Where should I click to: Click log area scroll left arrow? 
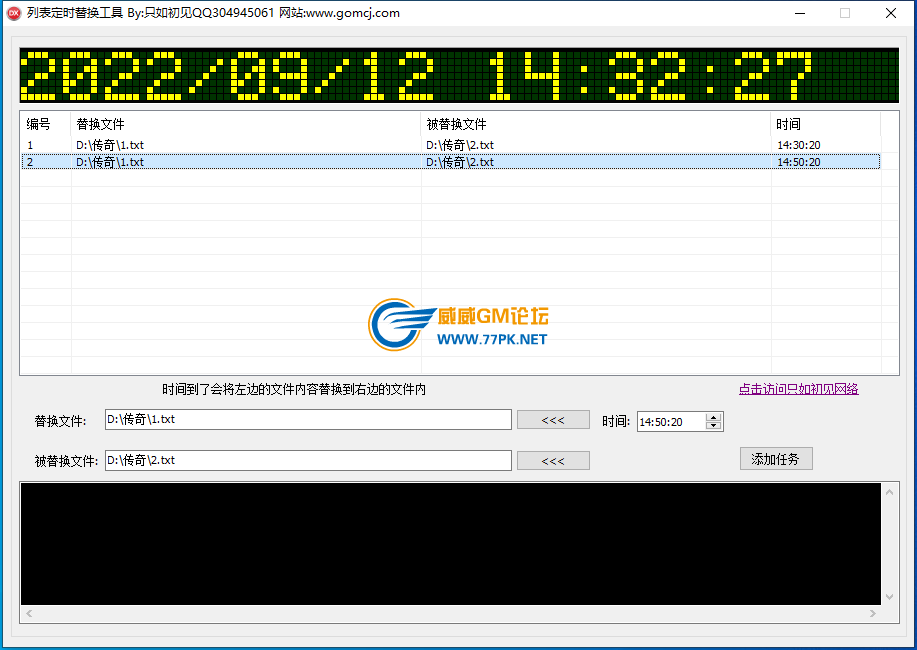click(28, 613)
